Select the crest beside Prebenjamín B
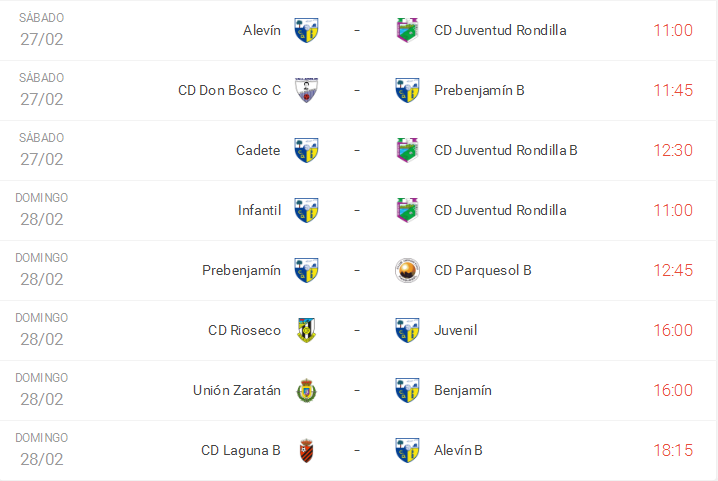The image size is (718, 481). (407, 90)
